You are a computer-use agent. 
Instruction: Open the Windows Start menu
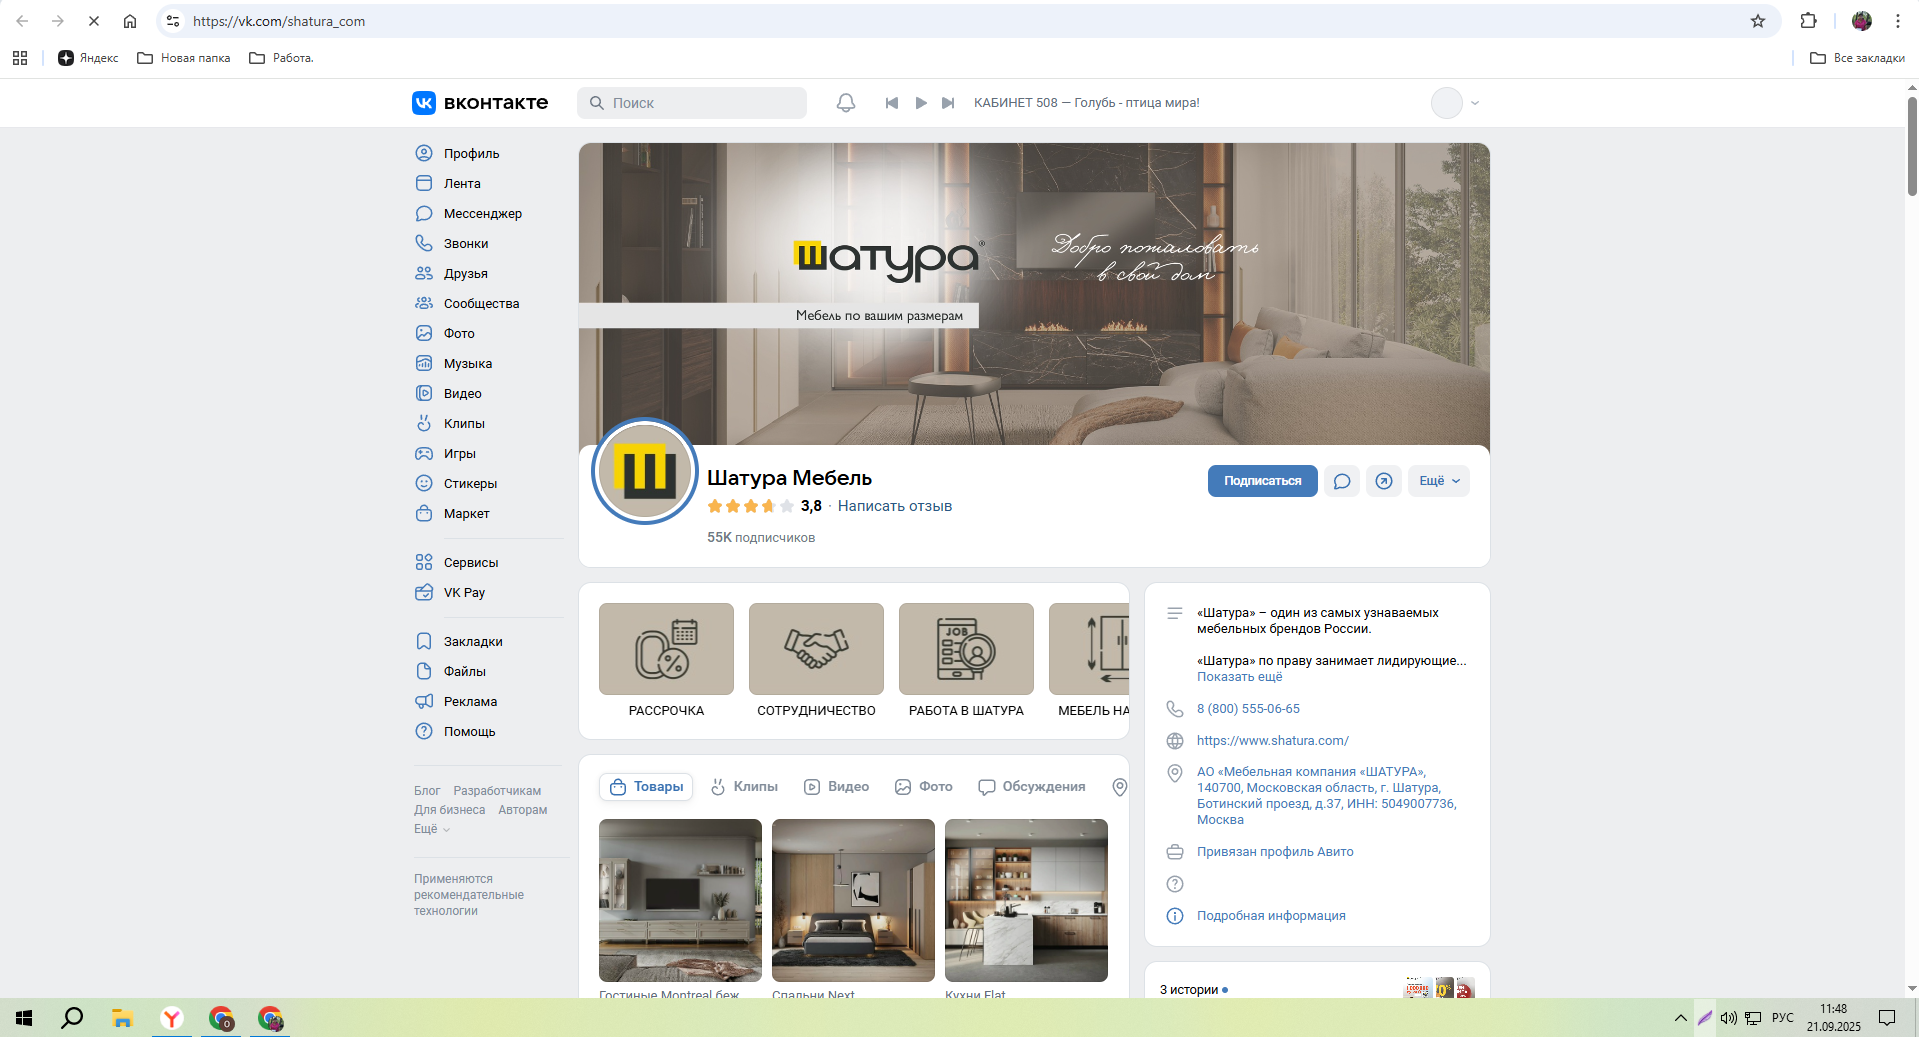click(24, 1018)
